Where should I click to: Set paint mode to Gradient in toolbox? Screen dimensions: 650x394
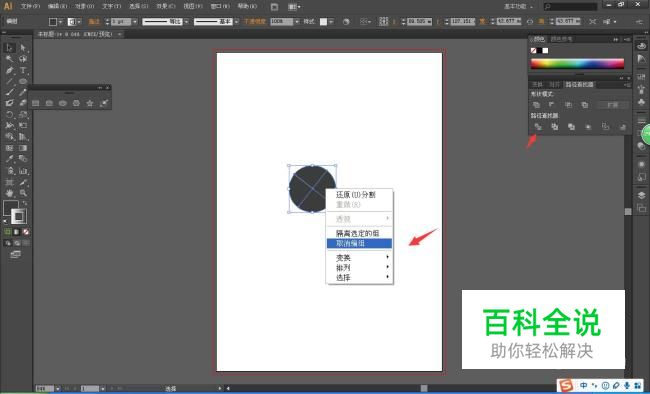(17, 232)
